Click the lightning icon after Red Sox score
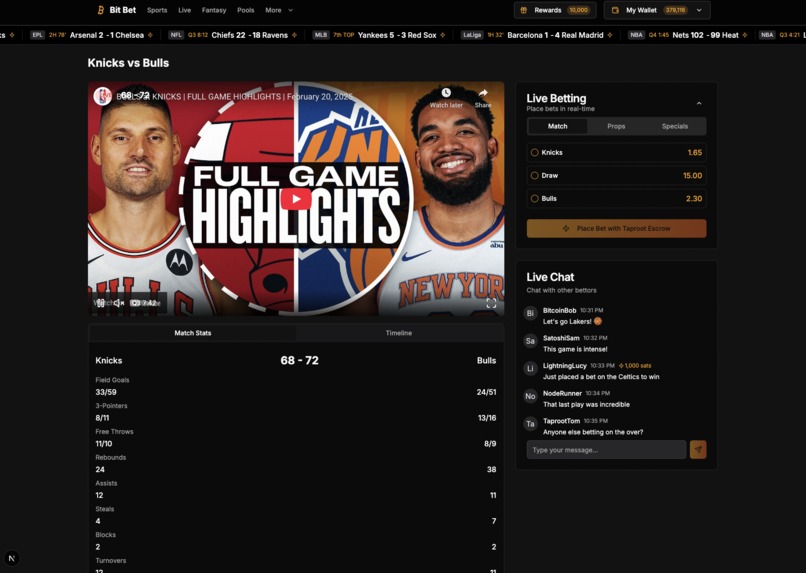Viewport: 806px width, 573px height. click(x=443, y=35)
